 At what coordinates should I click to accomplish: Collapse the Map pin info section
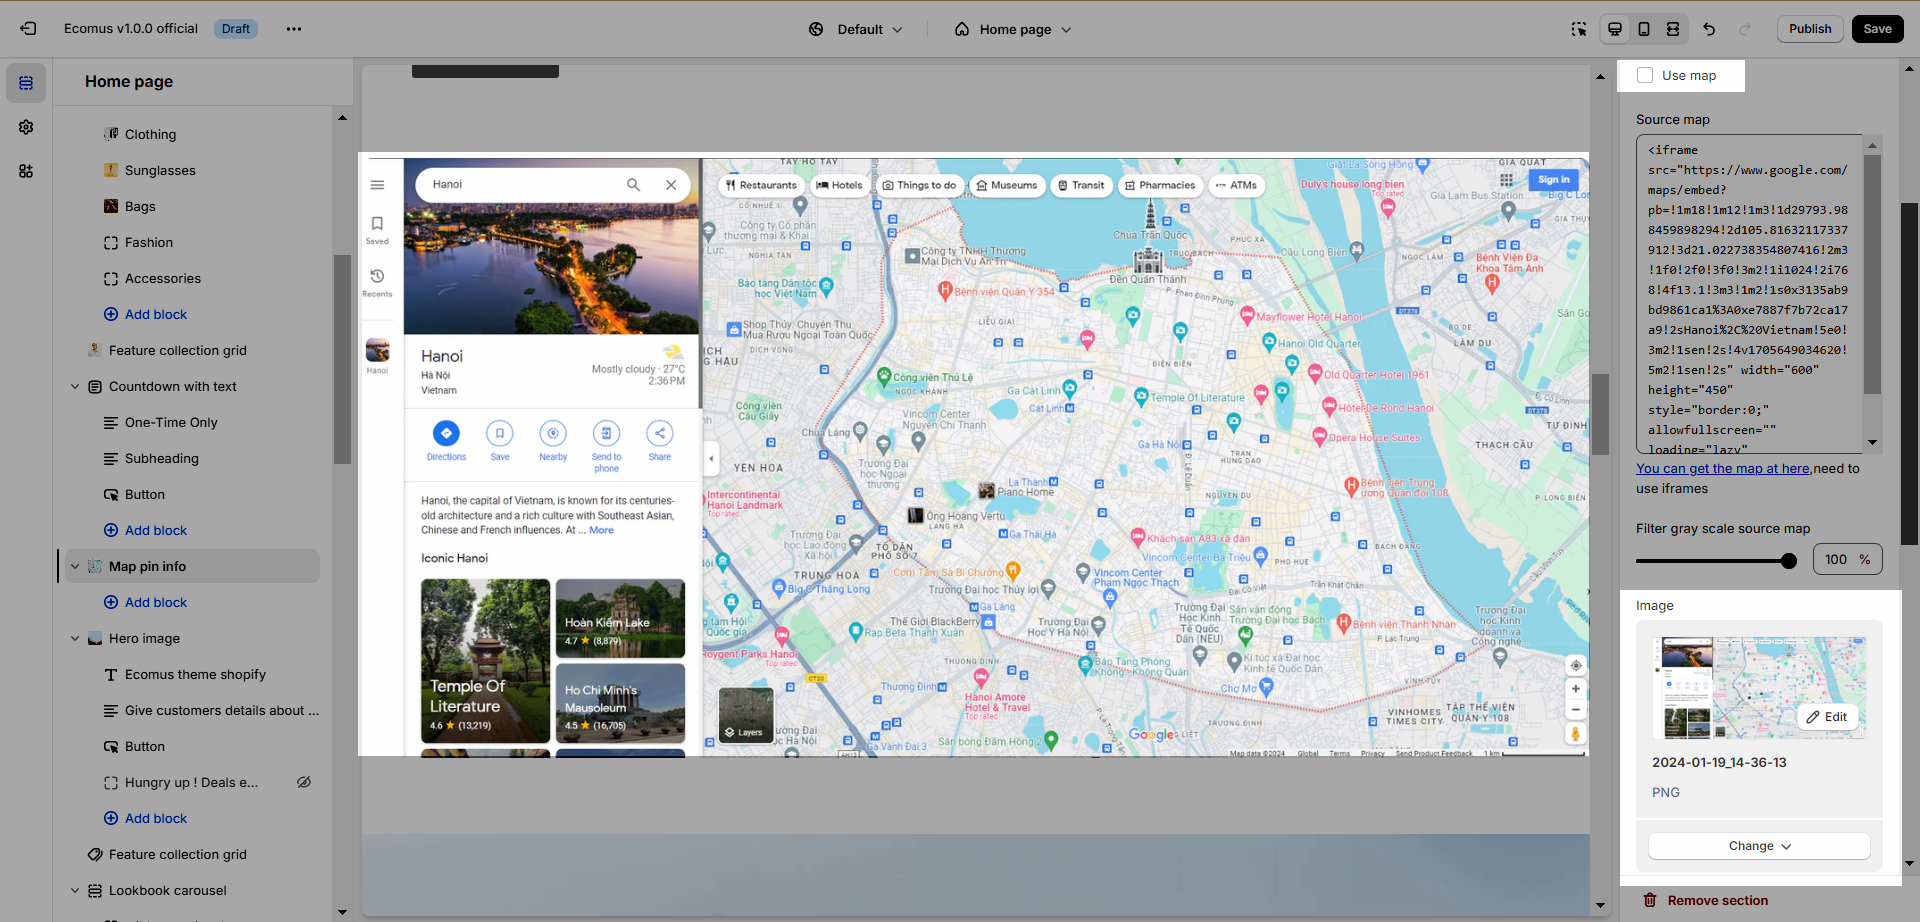pos(75,566)
